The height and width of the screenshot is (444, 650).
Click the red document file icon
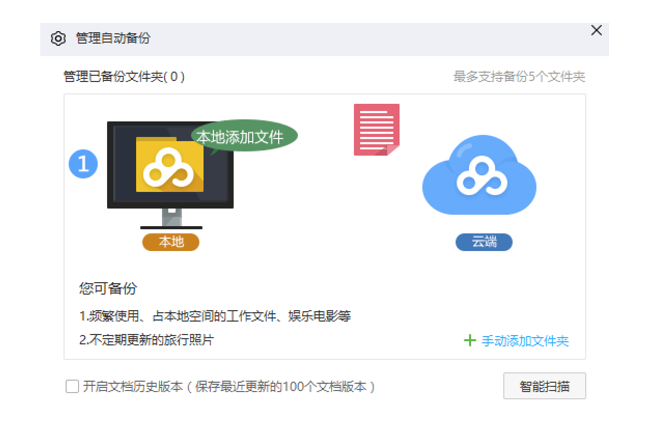coord(376,130)
